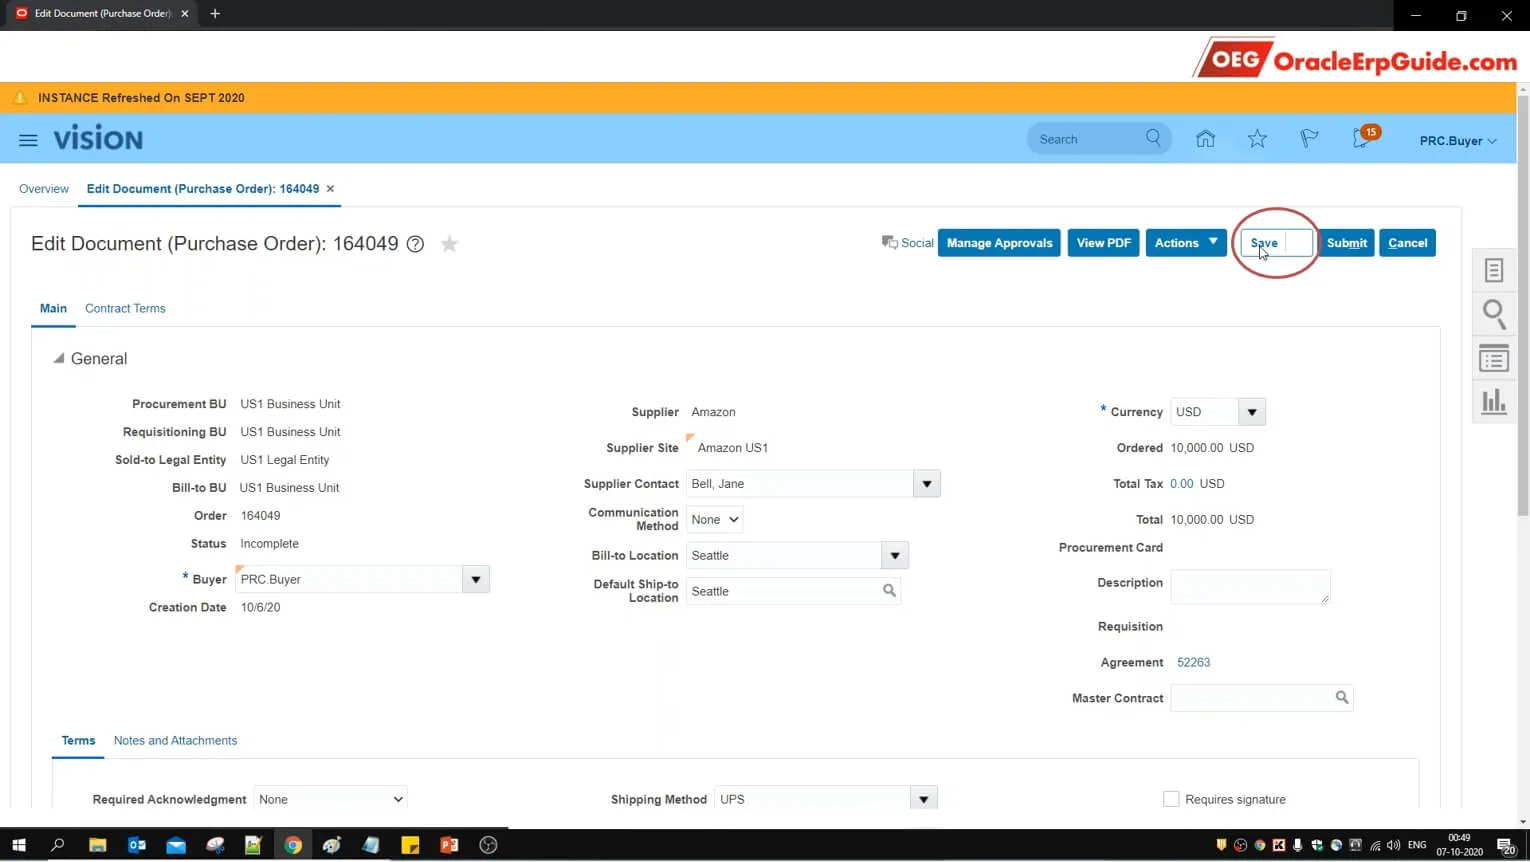
Task: Expand the Buyer dropdown
Action: [476, 579]
